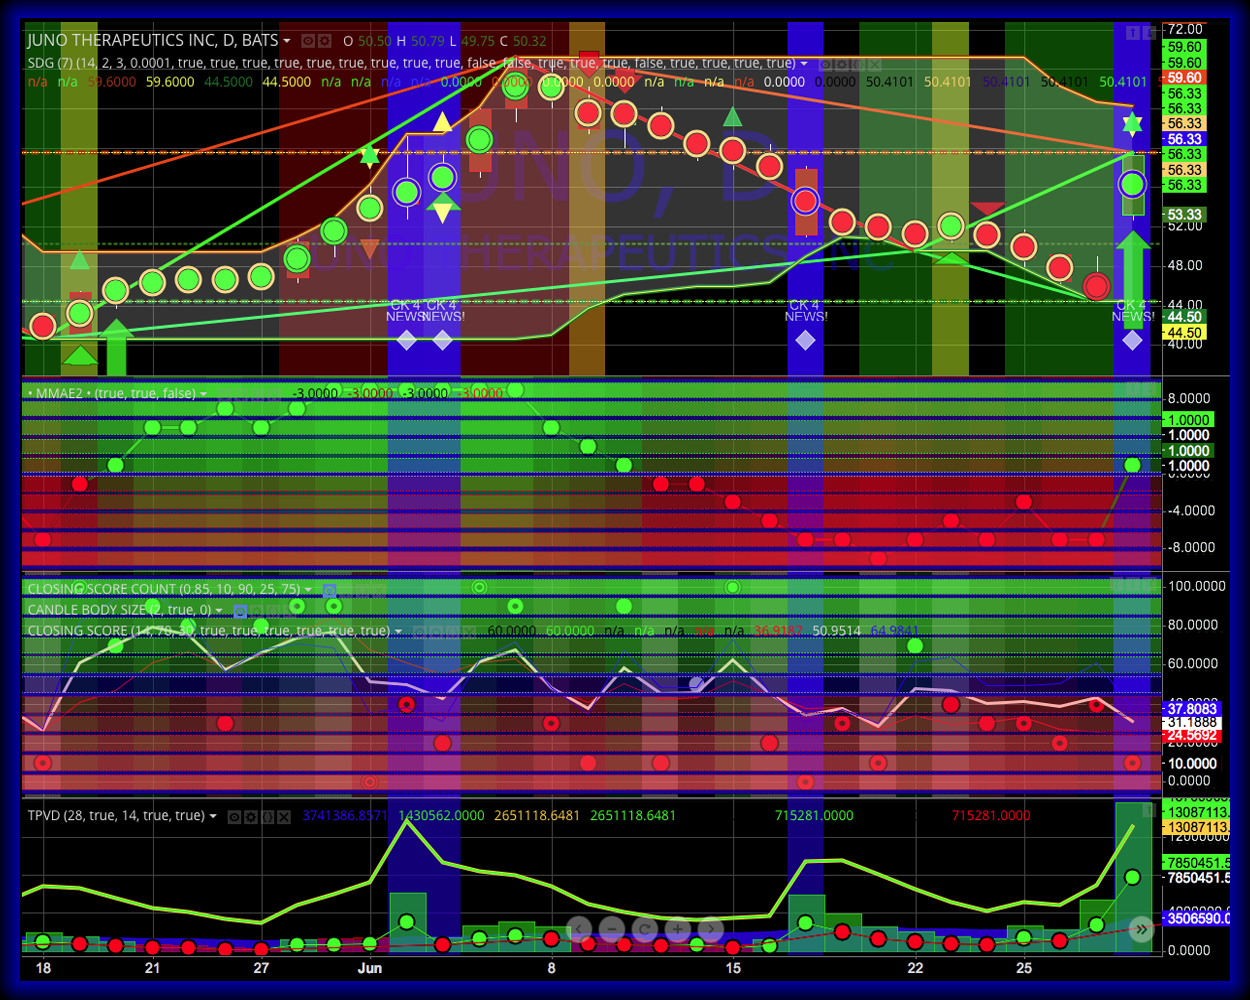Click the last CK 4 NEWS diamond marker
The image size is (1250, 1000).
[x=1132, y=341]
